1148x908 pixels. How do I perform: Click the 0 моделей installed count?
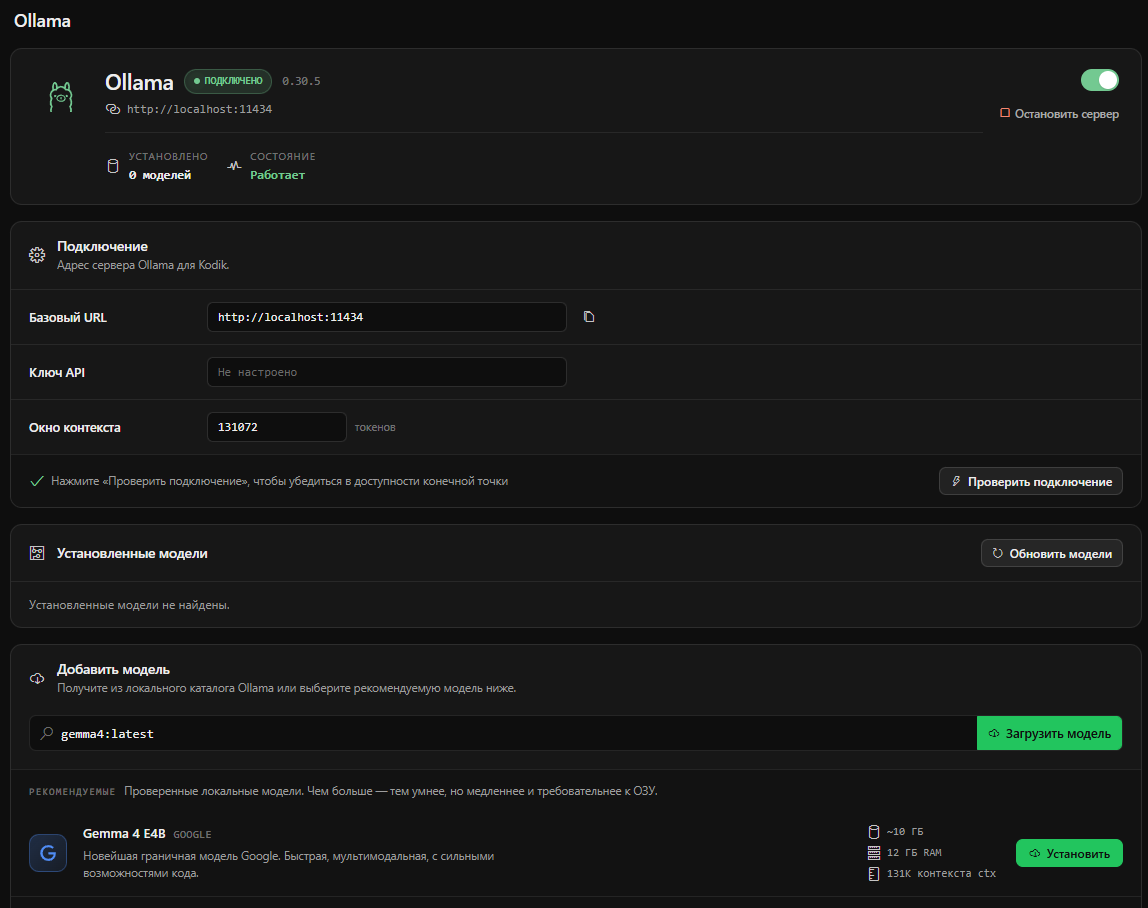point(160,175)
